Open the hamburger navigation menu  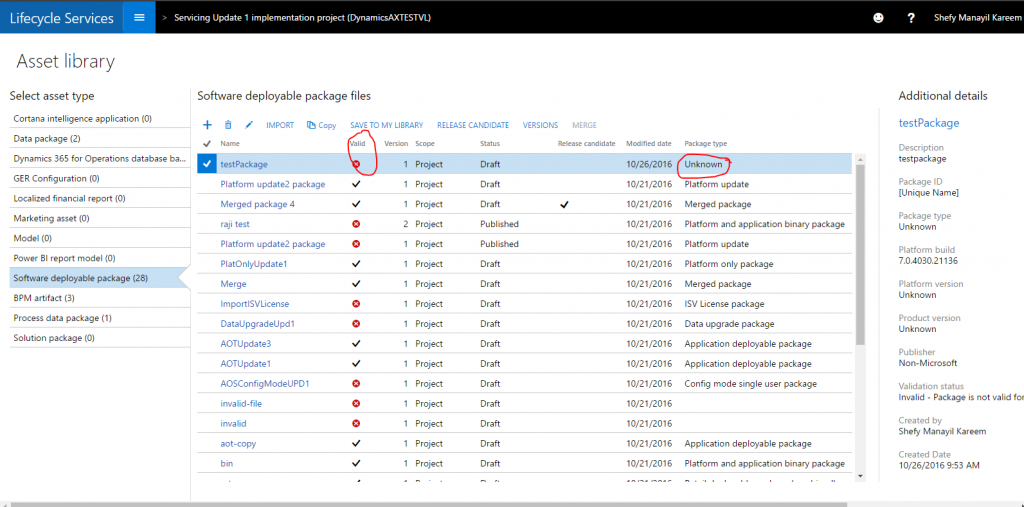tap(139, 17)
